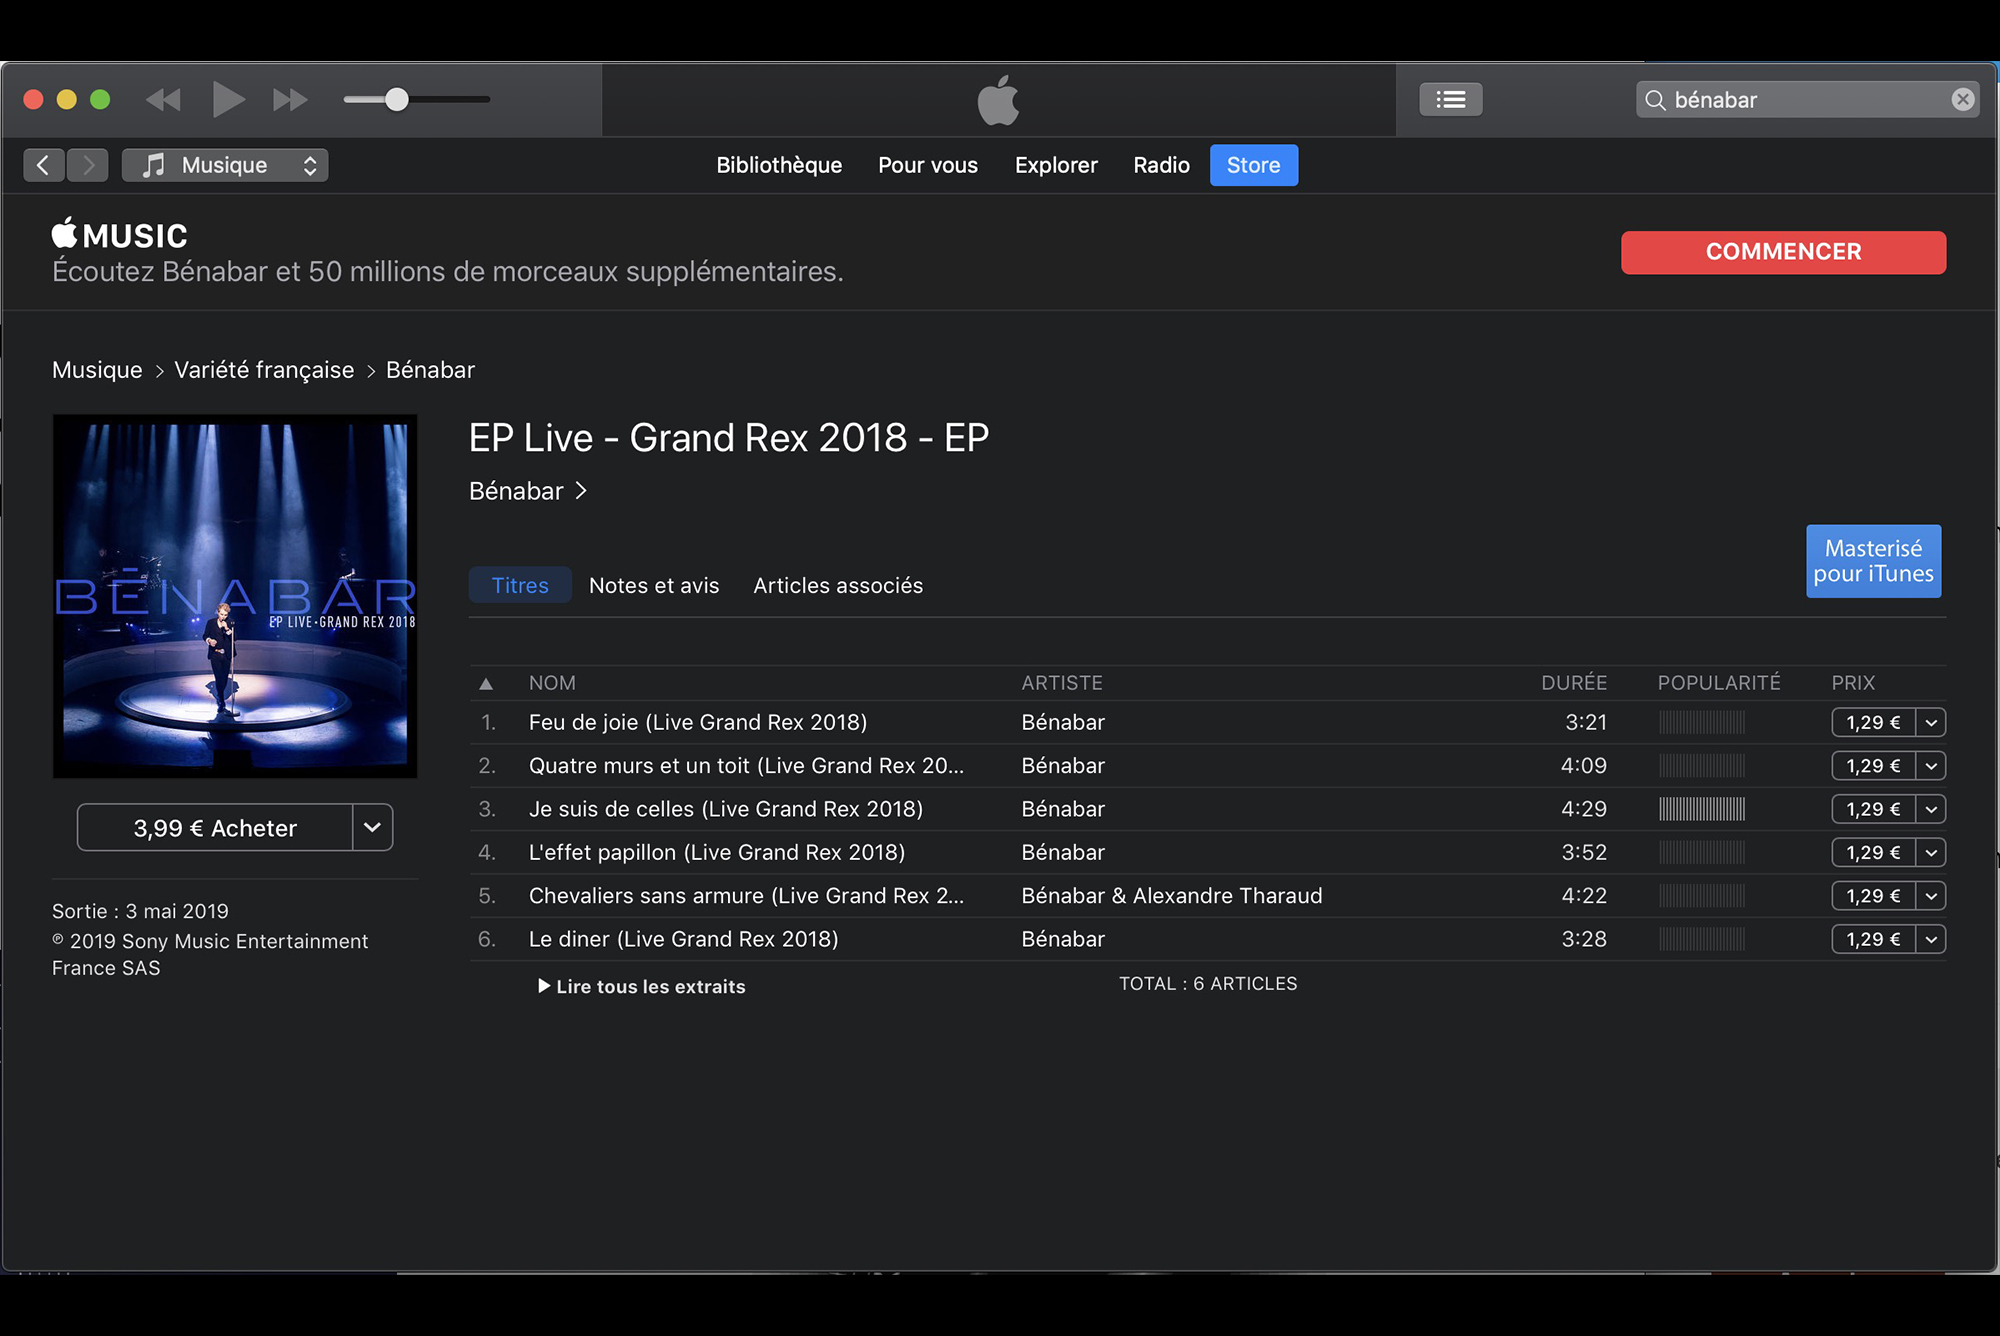Click the forward navigation arrow
Screen dimensions: 2000x1336
[88, 165]
